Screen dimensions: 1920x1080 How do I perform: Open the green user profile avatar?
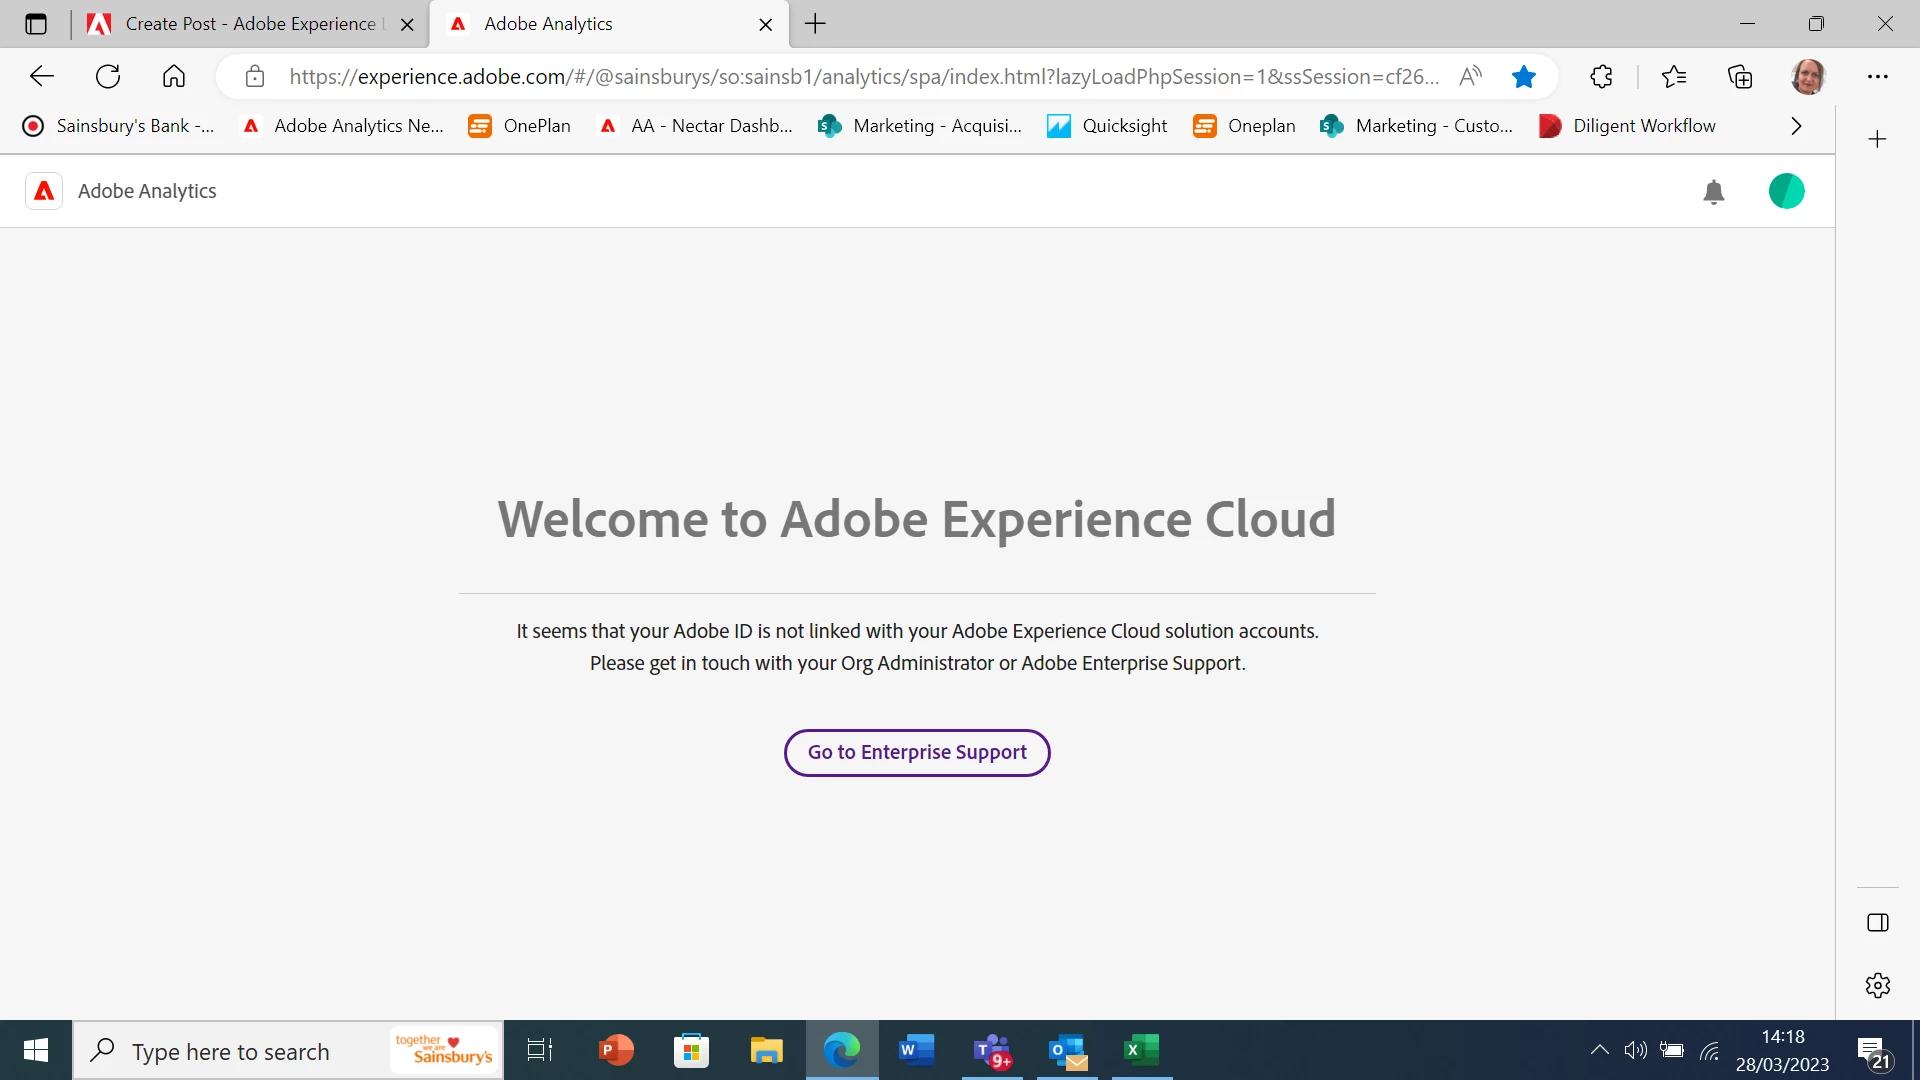[1786, 191]
